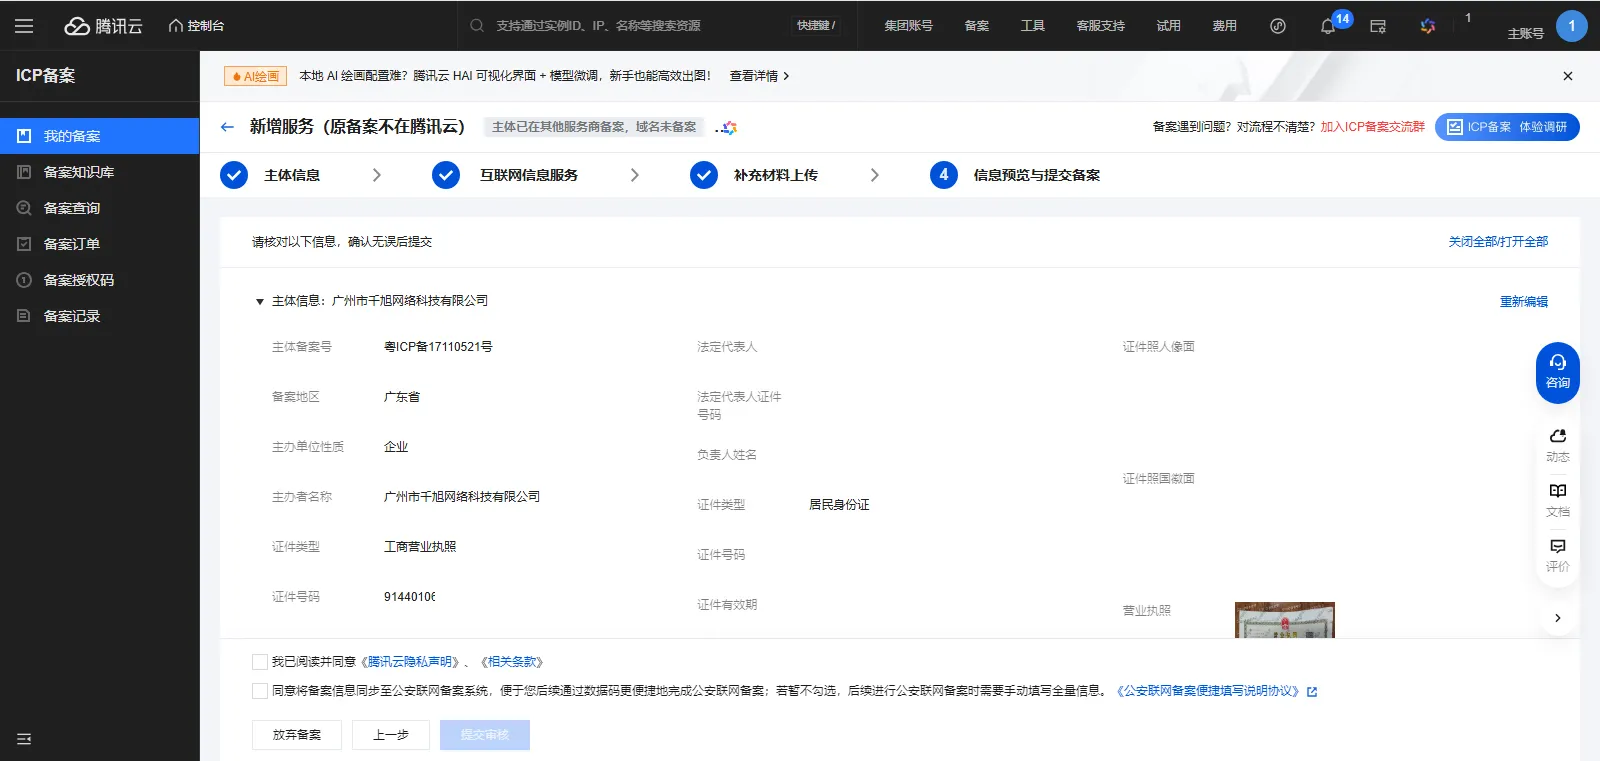Go to the 控制台 console home
Image resolution: width=1600 pixels, height=761 pixels.
[197, 26]
